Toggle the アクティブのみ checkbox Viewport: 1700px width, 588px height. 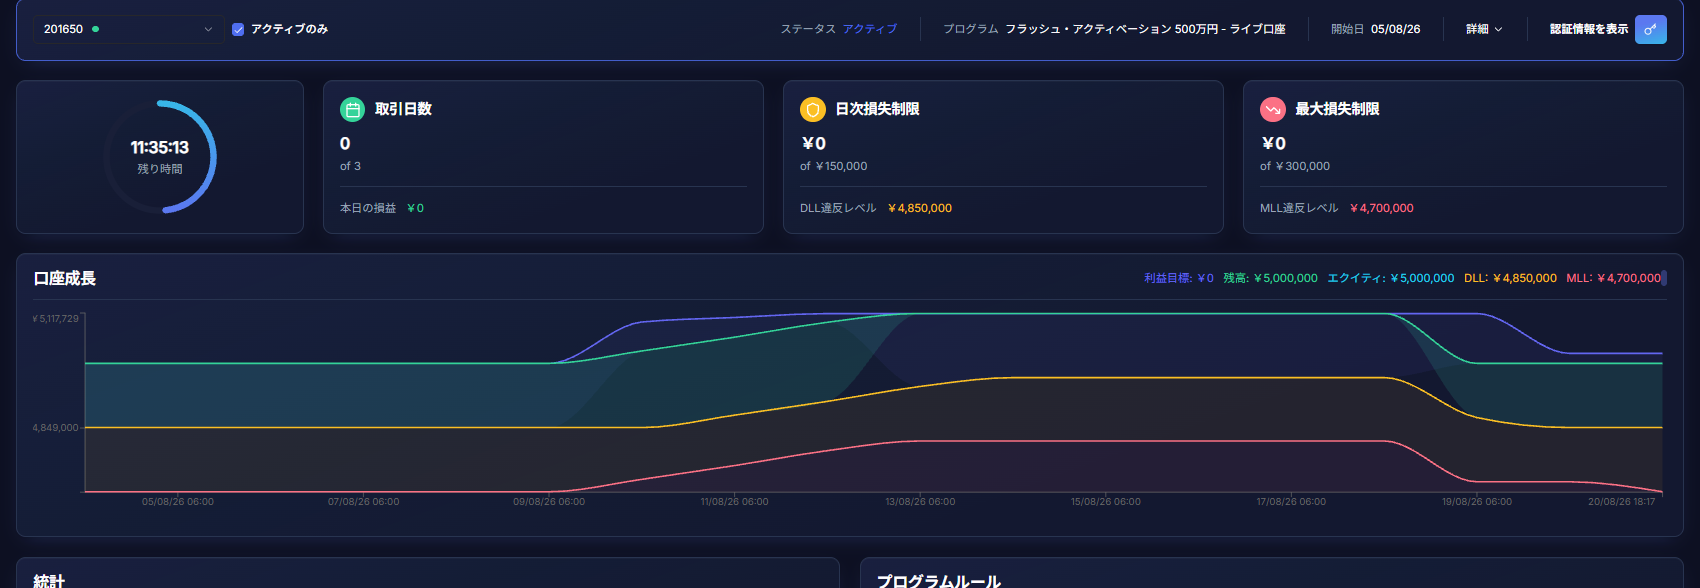pyautogui.click(x=238, y=30)
